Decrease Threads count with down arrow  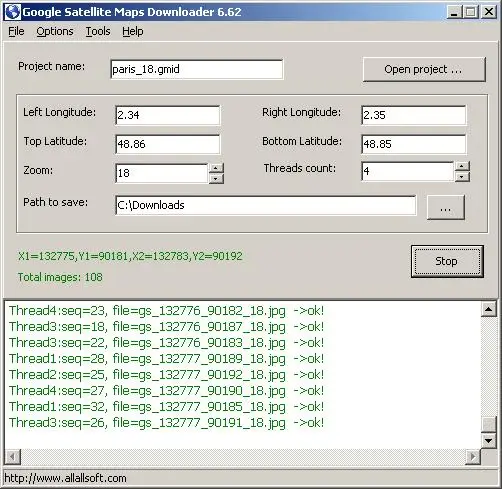462,177
